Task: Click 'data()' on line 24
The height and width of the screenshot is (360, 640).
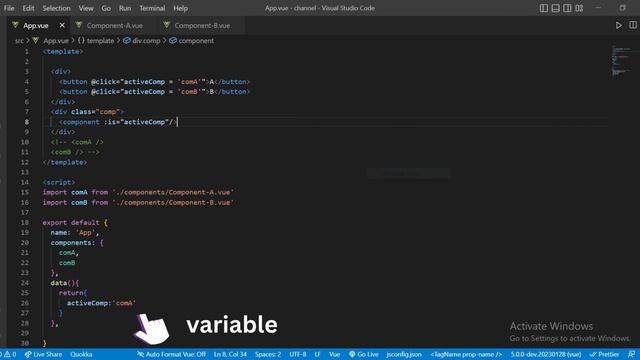Action: pyautogui.click(x=63, y=283)
